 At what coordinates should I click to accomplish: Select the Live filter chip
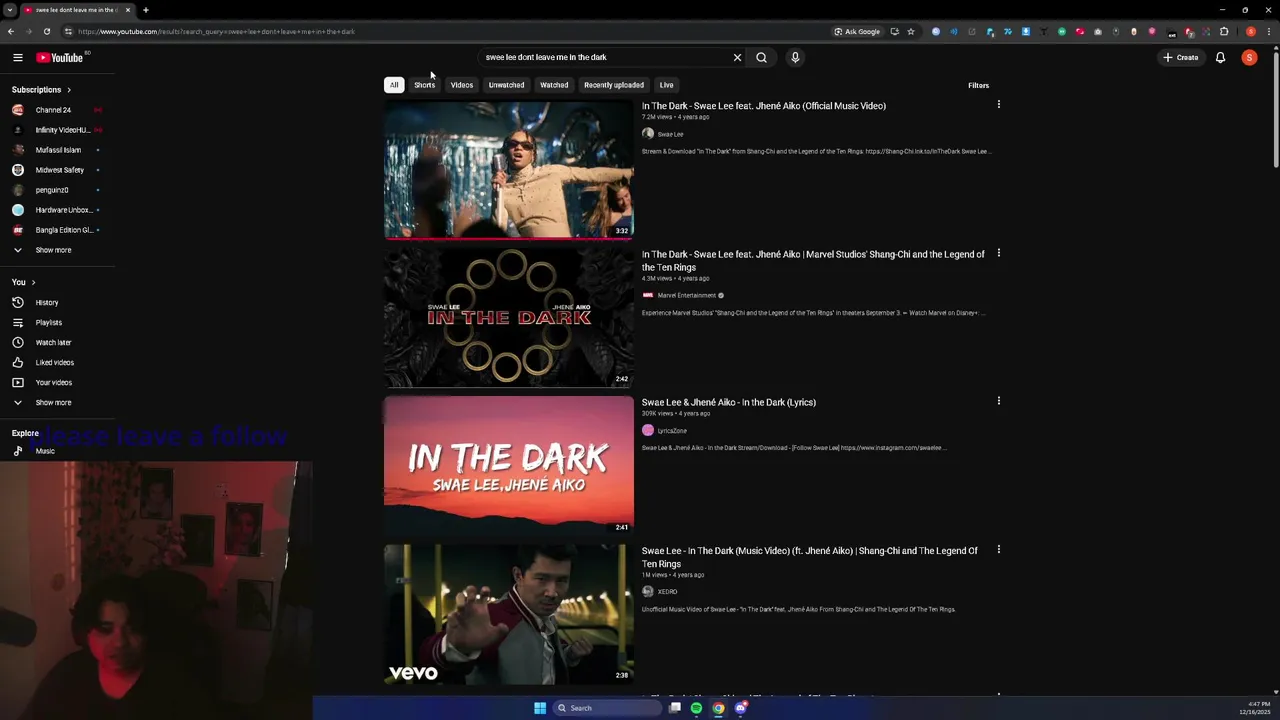[x=666, y=85]
